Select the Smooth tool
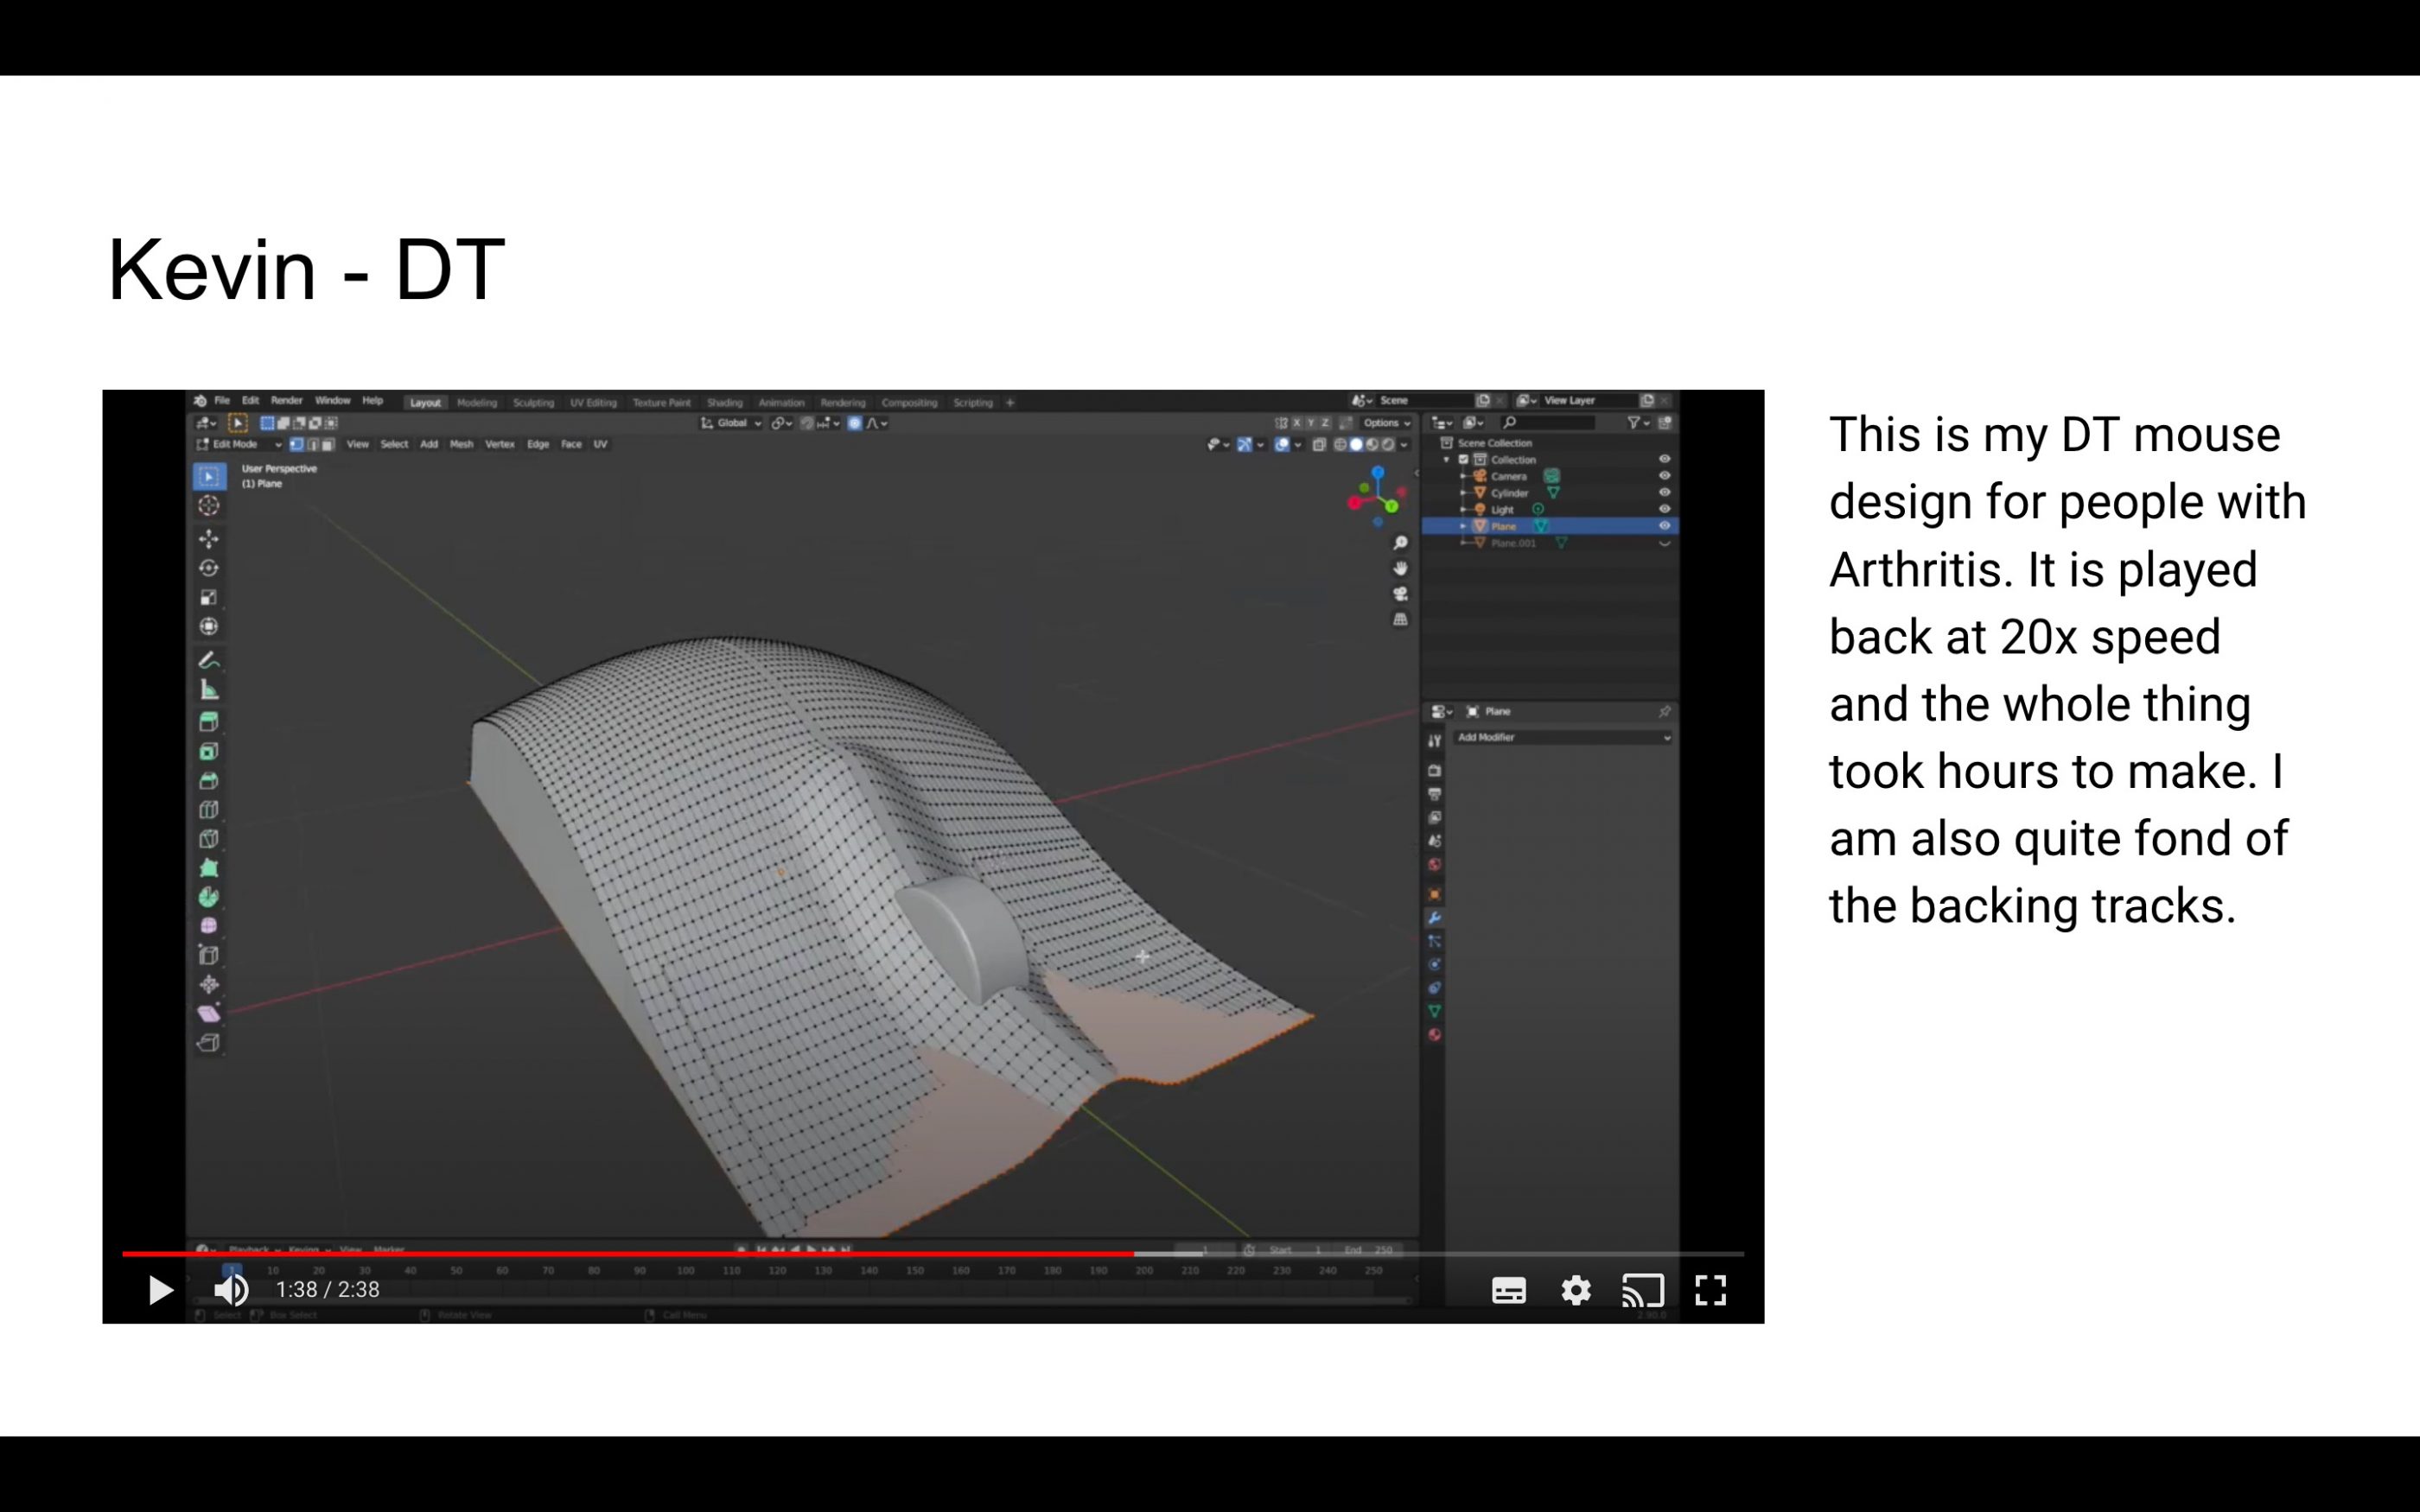This screenshot has height=1512, width=2420. pyautogui.click(x=209, y=926)
